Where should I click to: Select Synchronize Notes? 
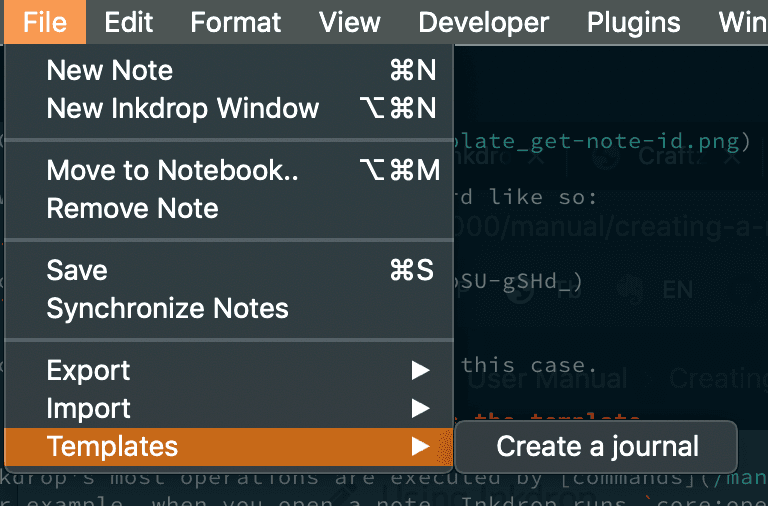click(167, 309)
